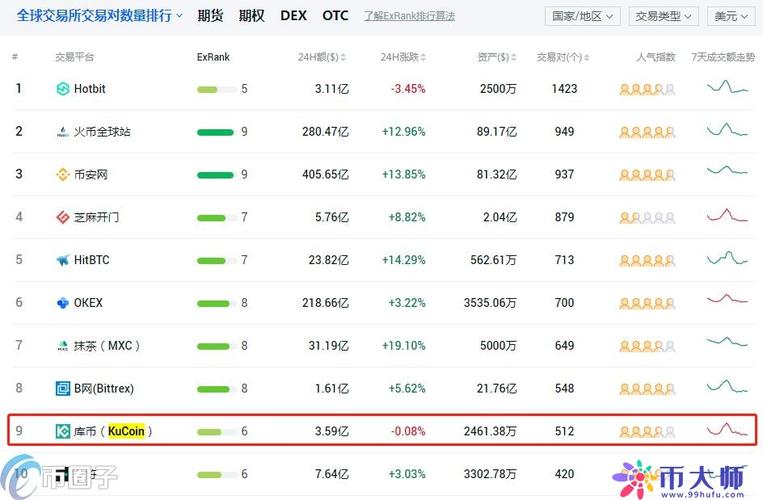This screenshot has height=500, width=763.
Task: Open the HitBTC exchange link
Action: point(91,260)
